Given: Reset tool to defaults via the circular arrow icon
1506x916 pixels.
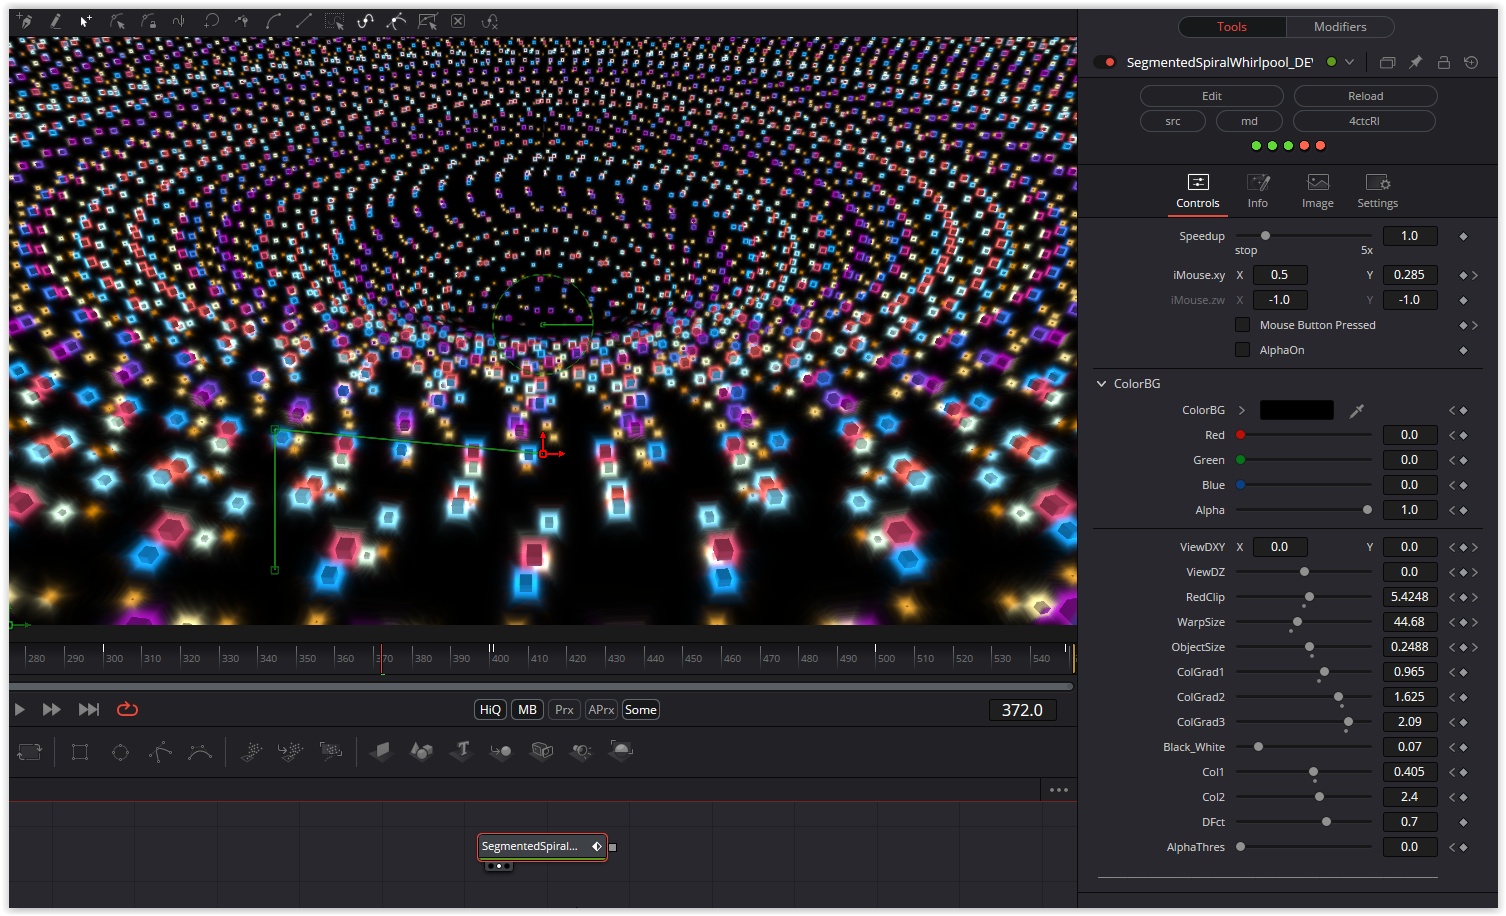Looking at the screenshot, I should pos(1471,62).
